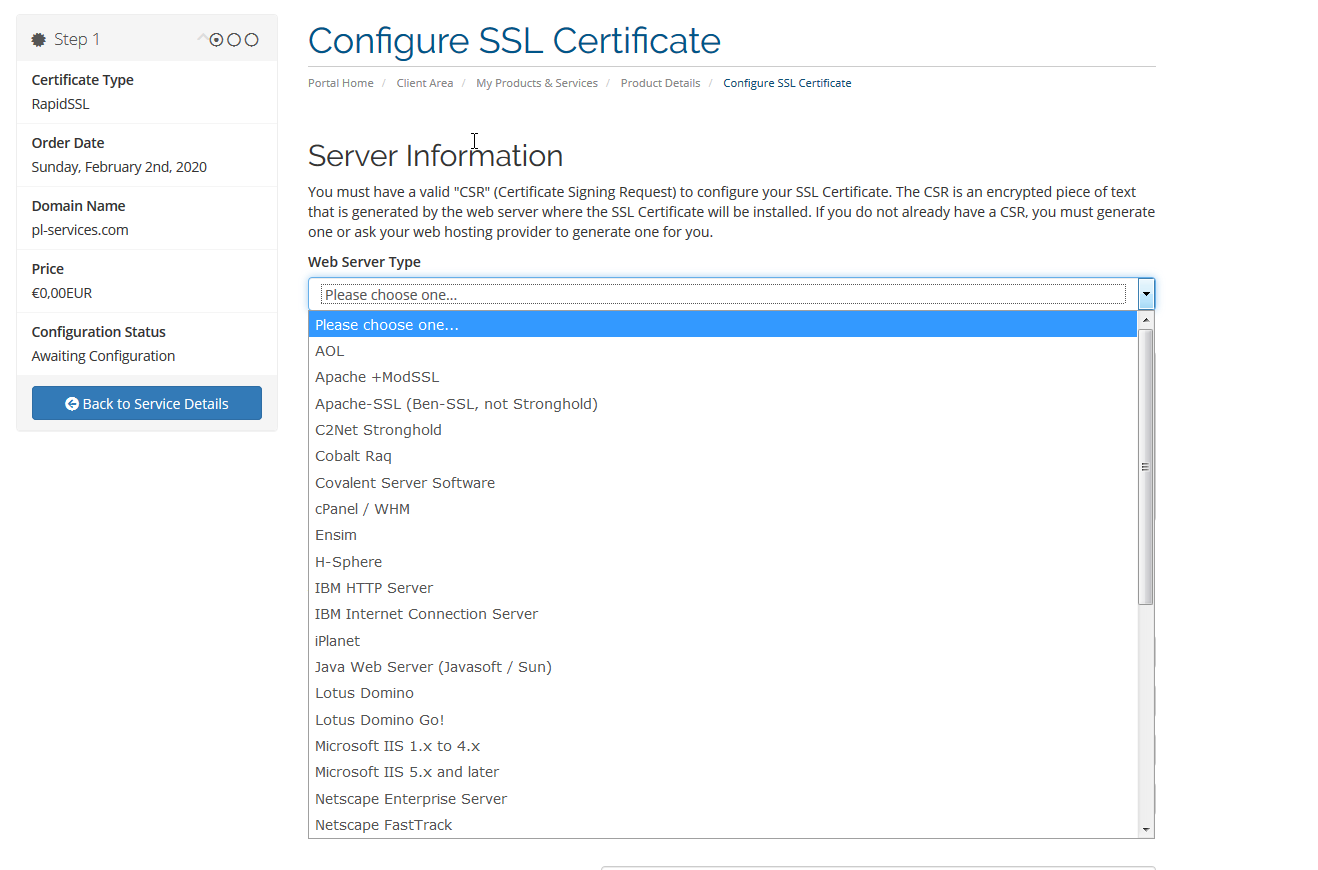
Task: Click the price value '€0,00EUR'
Action: [62, 293]
